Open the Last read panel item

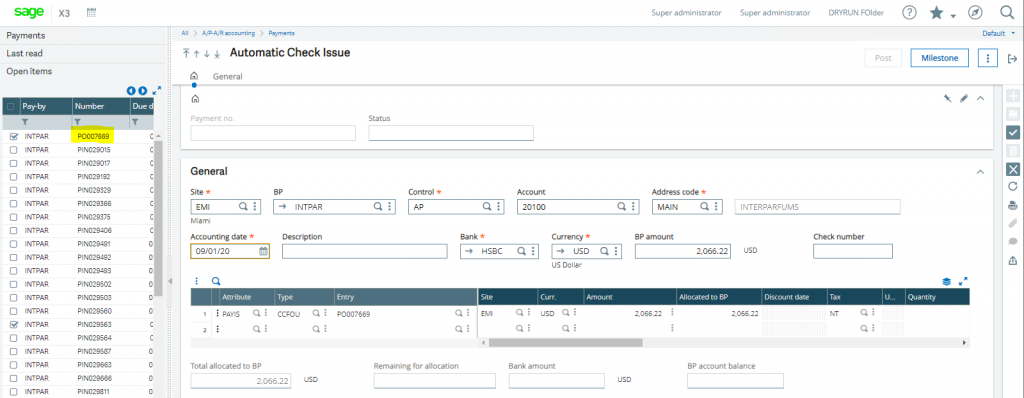(x=24, y=54)
